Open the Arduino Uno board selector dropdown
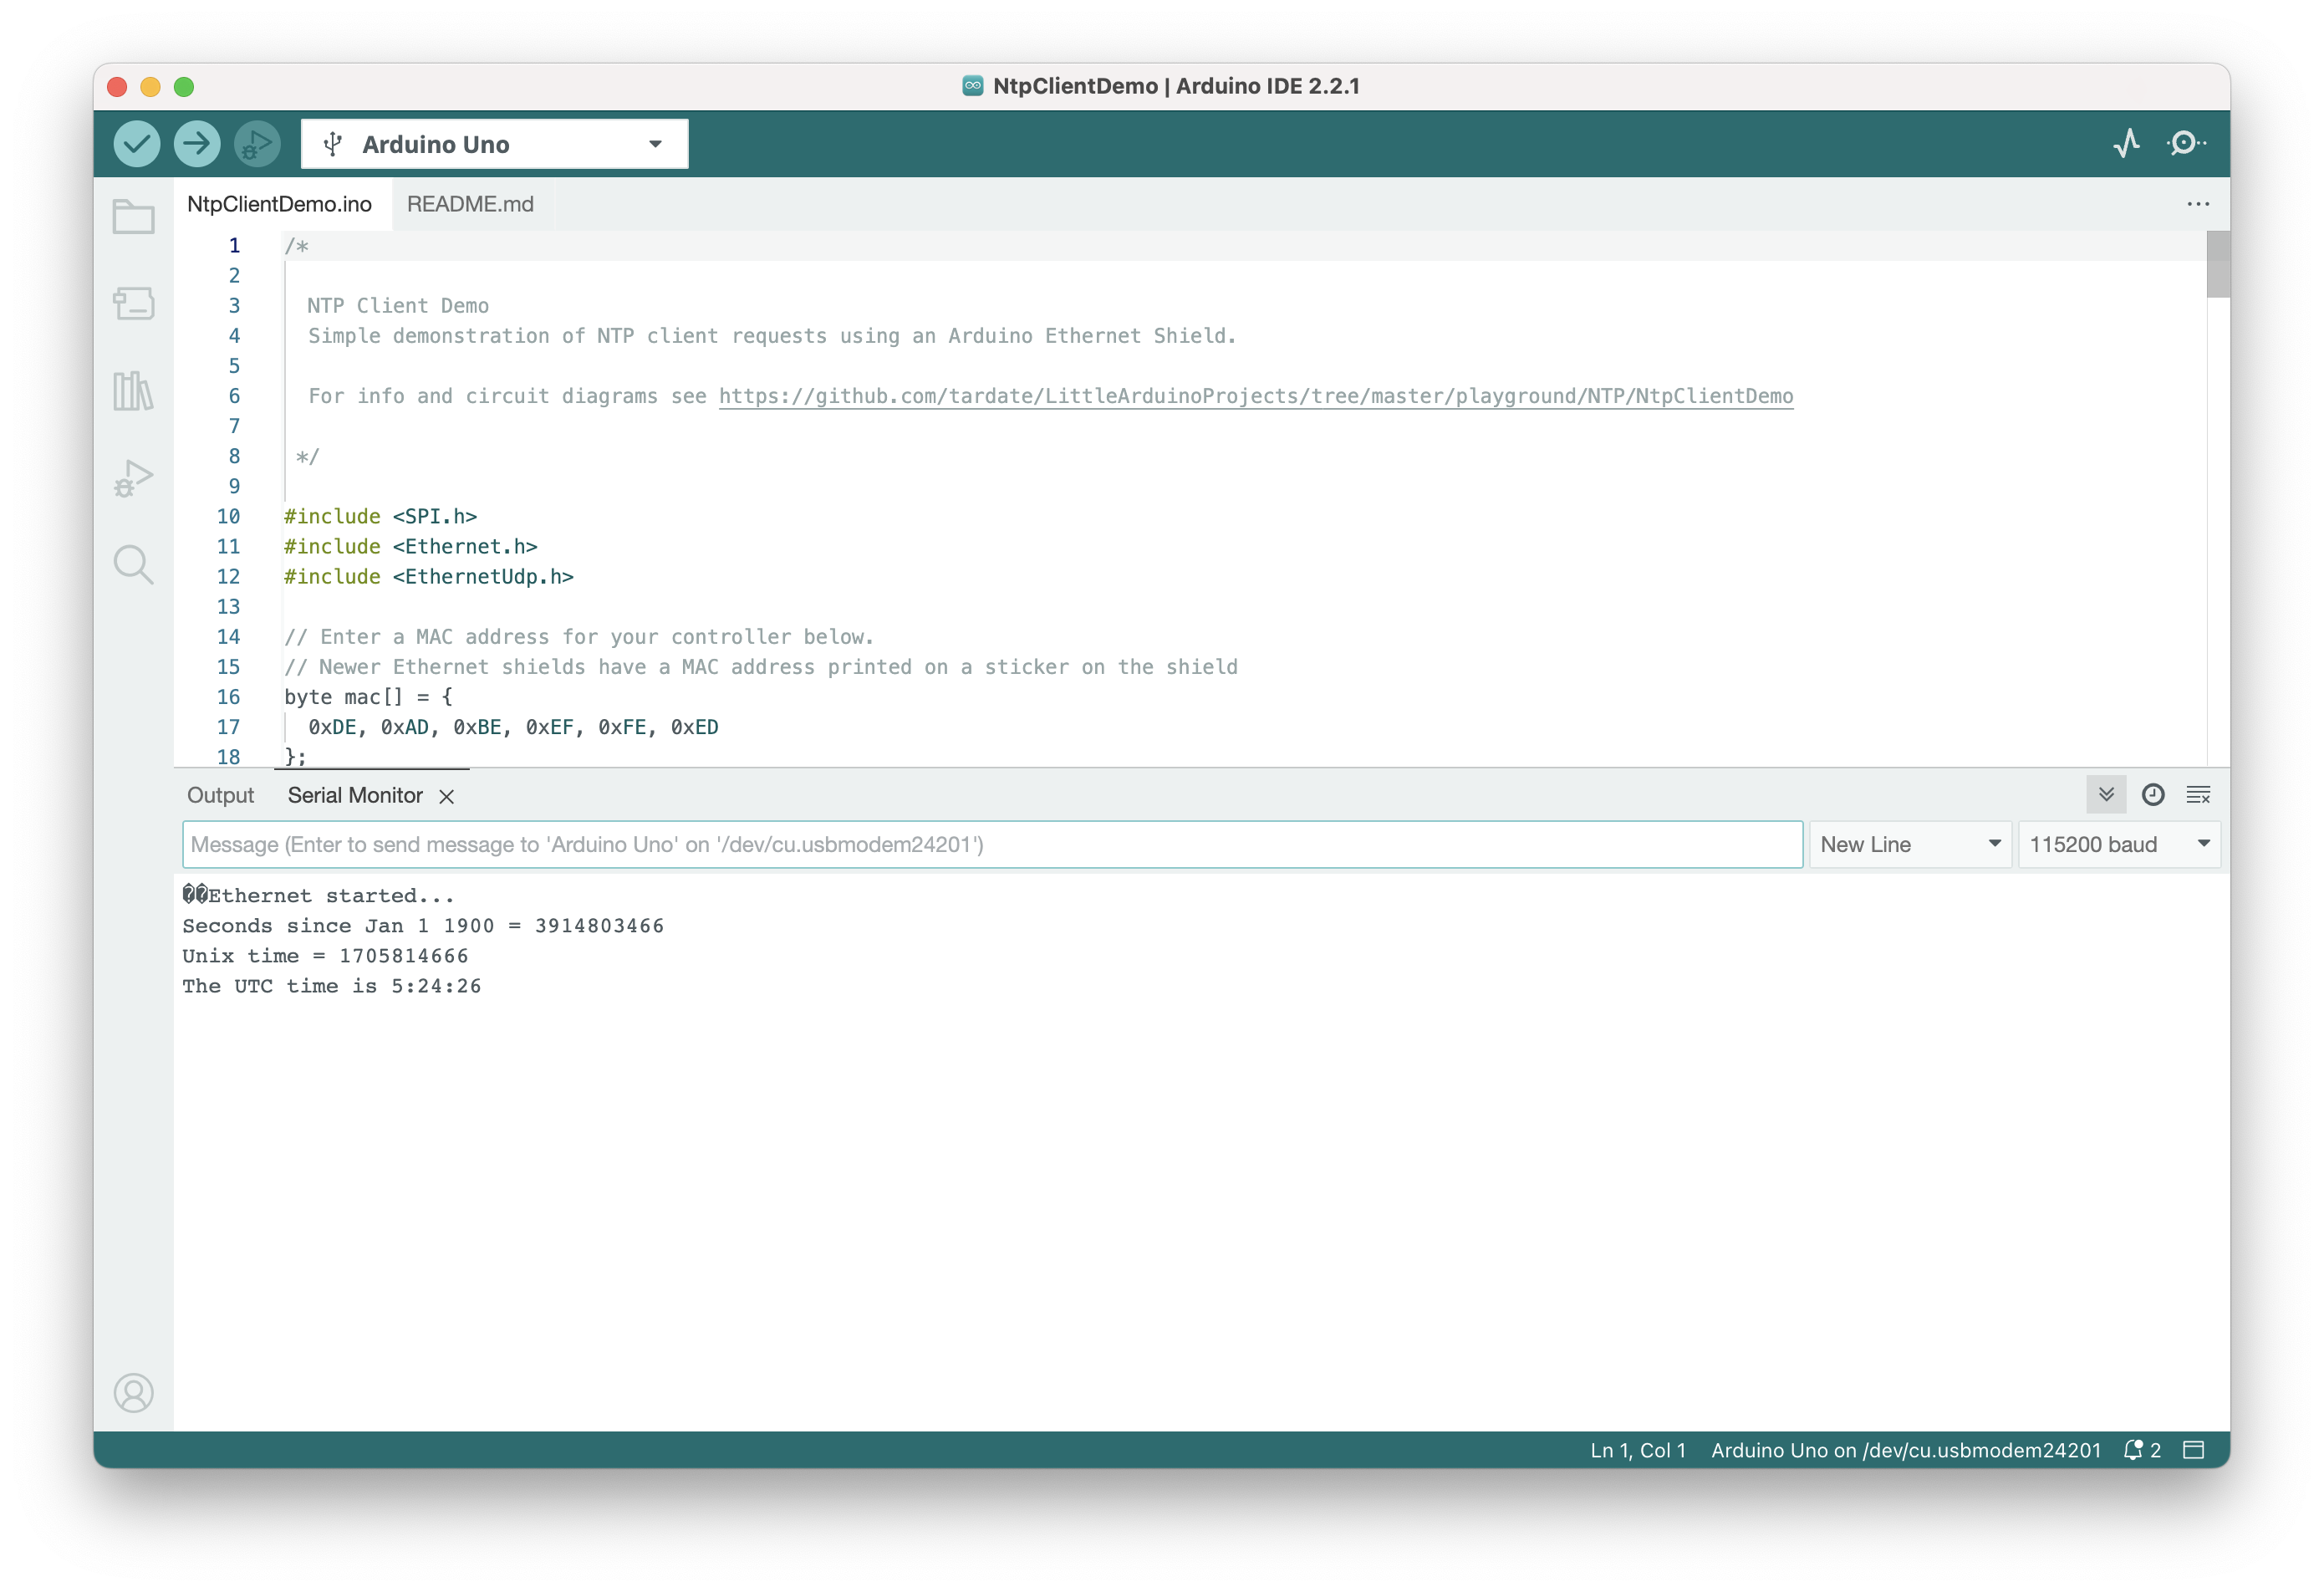The image size is (2324, 1592). (x=494, y=144)
